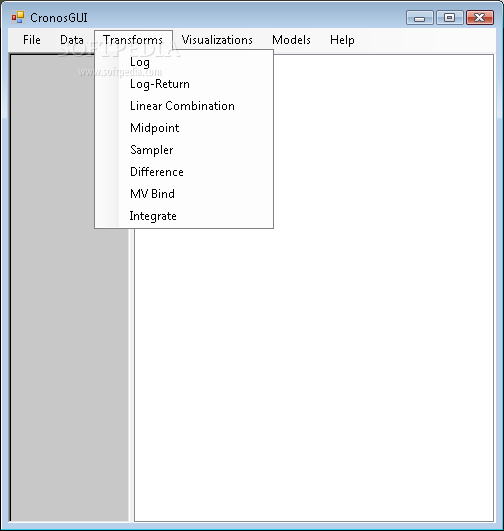Choose the Integrate transform

(x=184, y=216)
